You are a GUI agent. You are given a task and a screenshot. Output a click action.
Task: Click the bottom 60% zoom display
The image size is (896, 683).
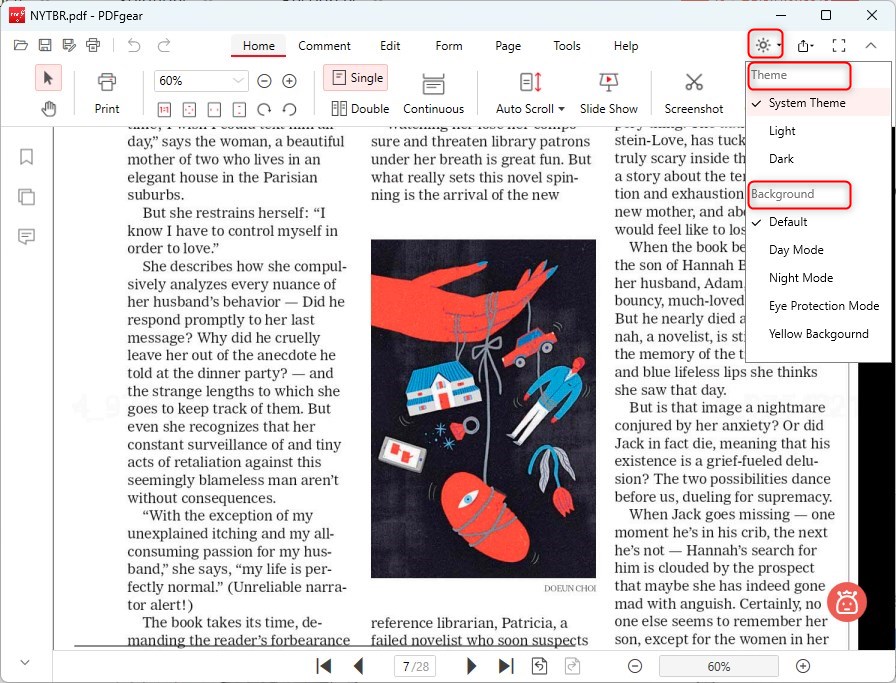pos(718,666)
